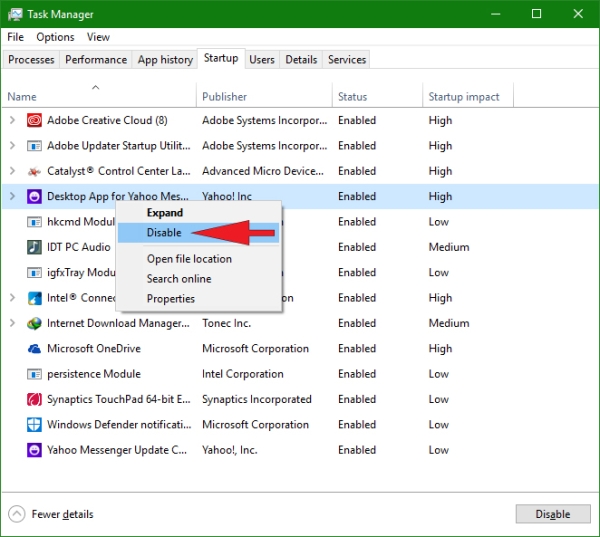The height and width of the screenshot is (537, 600).
Task: Switch to the Services tab
Action: point(347,60)
